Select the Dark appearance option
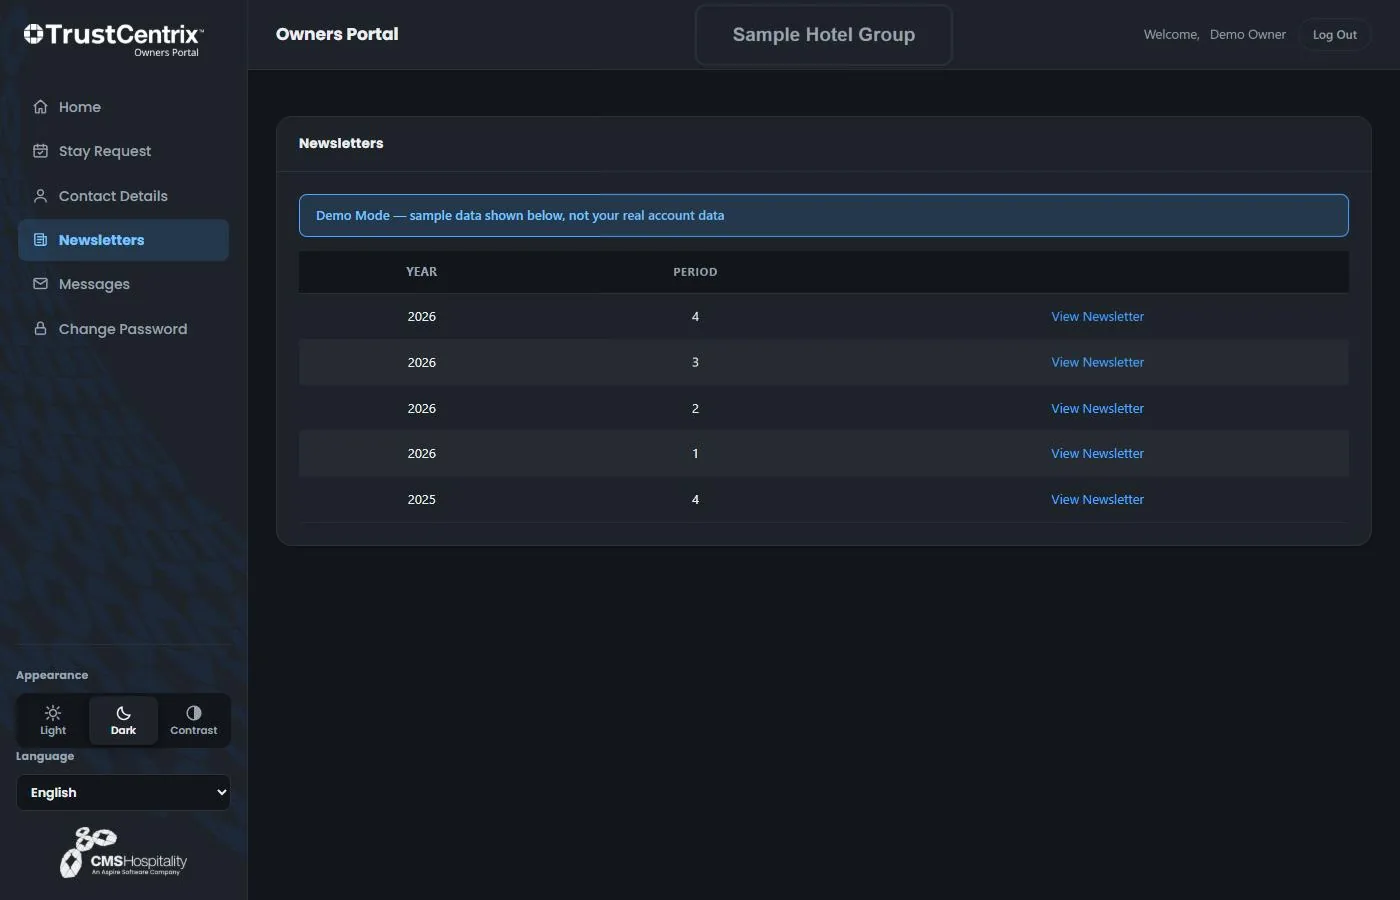Viewport: 1400px width, 900px height. (x=123, y=720)
